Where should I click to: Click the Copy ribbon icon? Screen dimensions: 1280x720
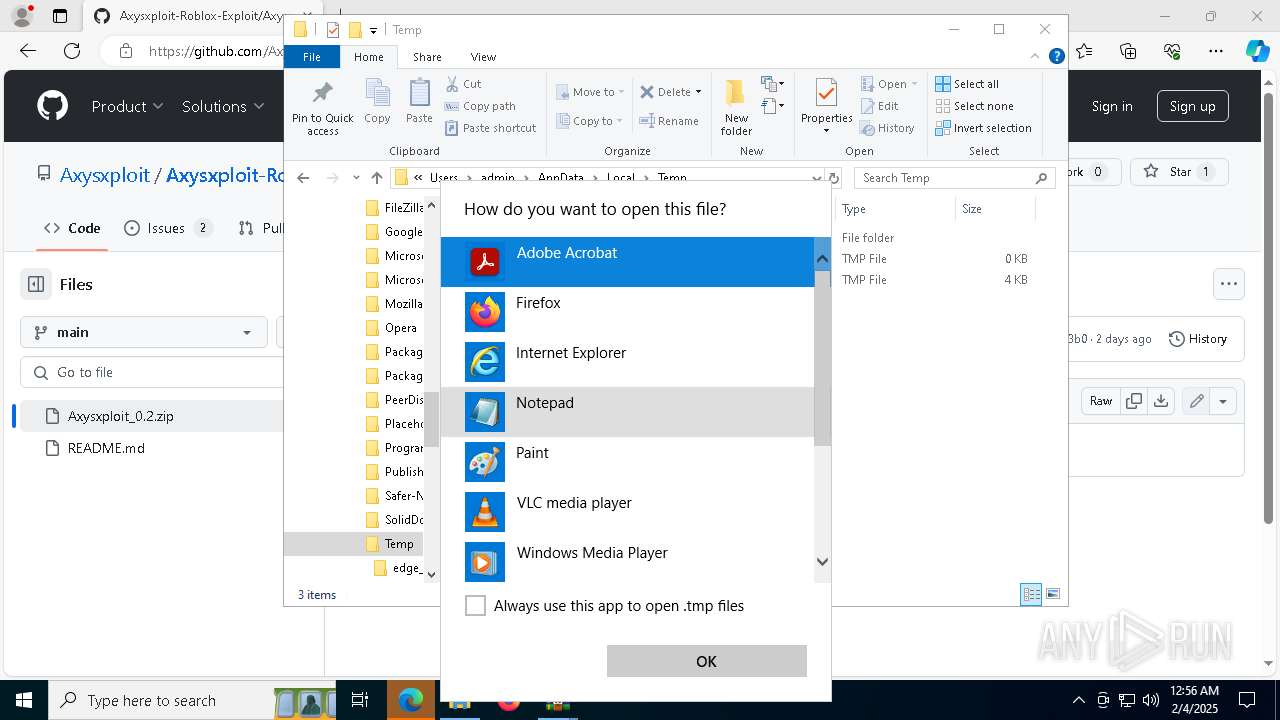[x=377, y=102]
